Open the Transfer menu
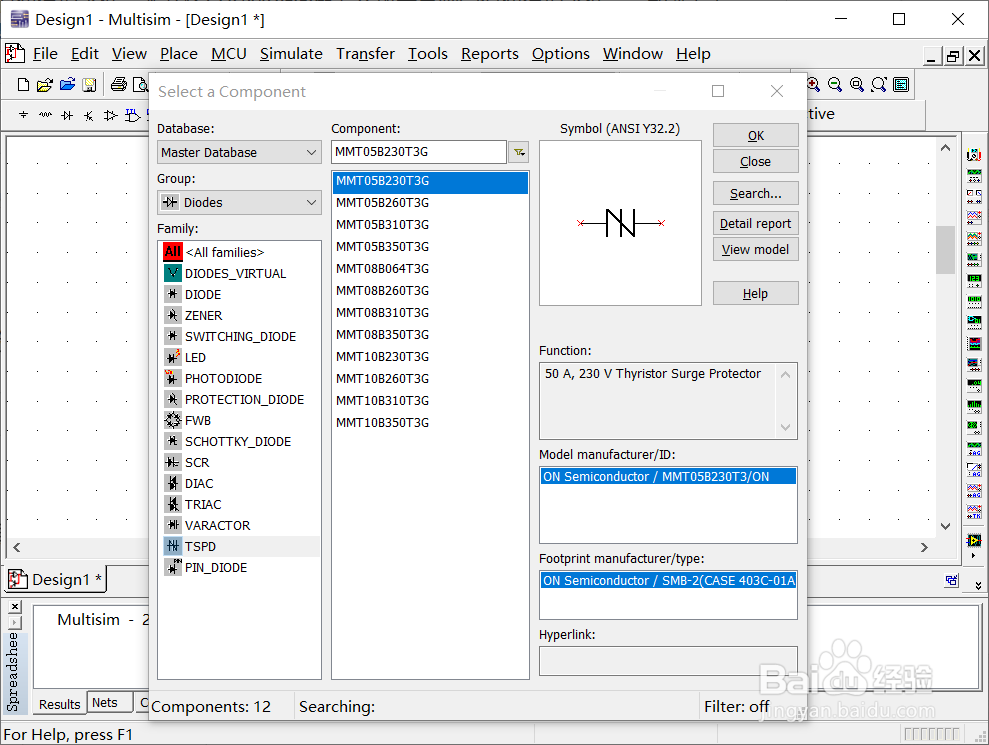This screenshot has height=745, width=989. tap(365, 54)
